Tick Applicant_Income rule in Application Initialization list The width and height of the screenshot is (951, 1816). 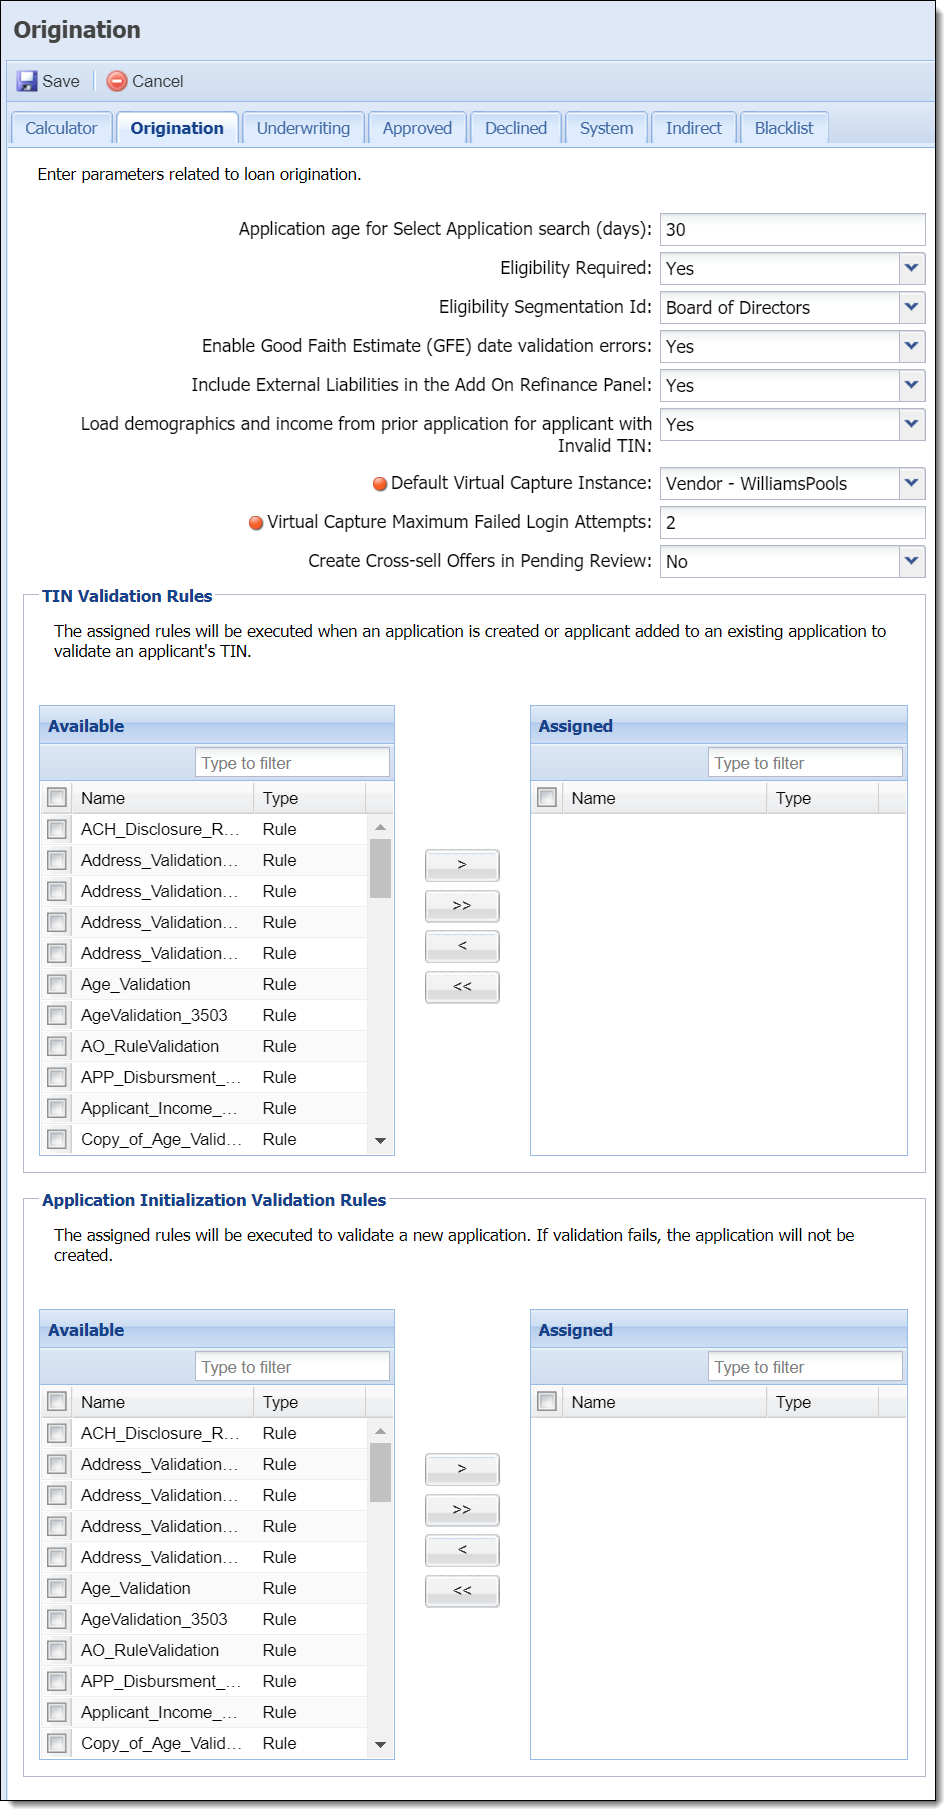click(x=57, y=1712)
